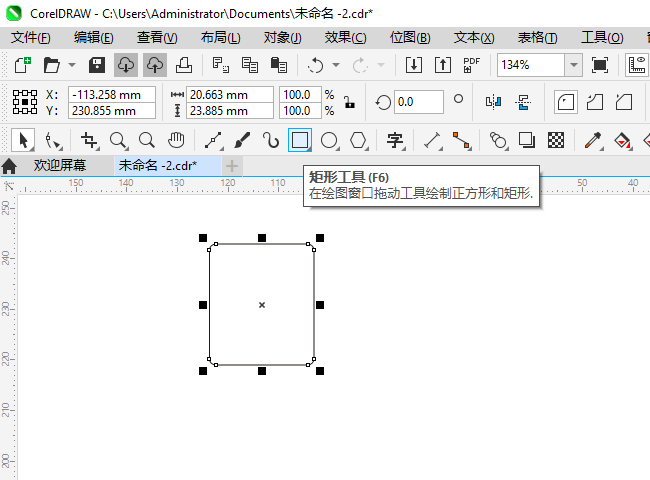This screenshot has height=480, width=650.
Task: Select the second magnifier tool
Action: (x=147, y=141)
